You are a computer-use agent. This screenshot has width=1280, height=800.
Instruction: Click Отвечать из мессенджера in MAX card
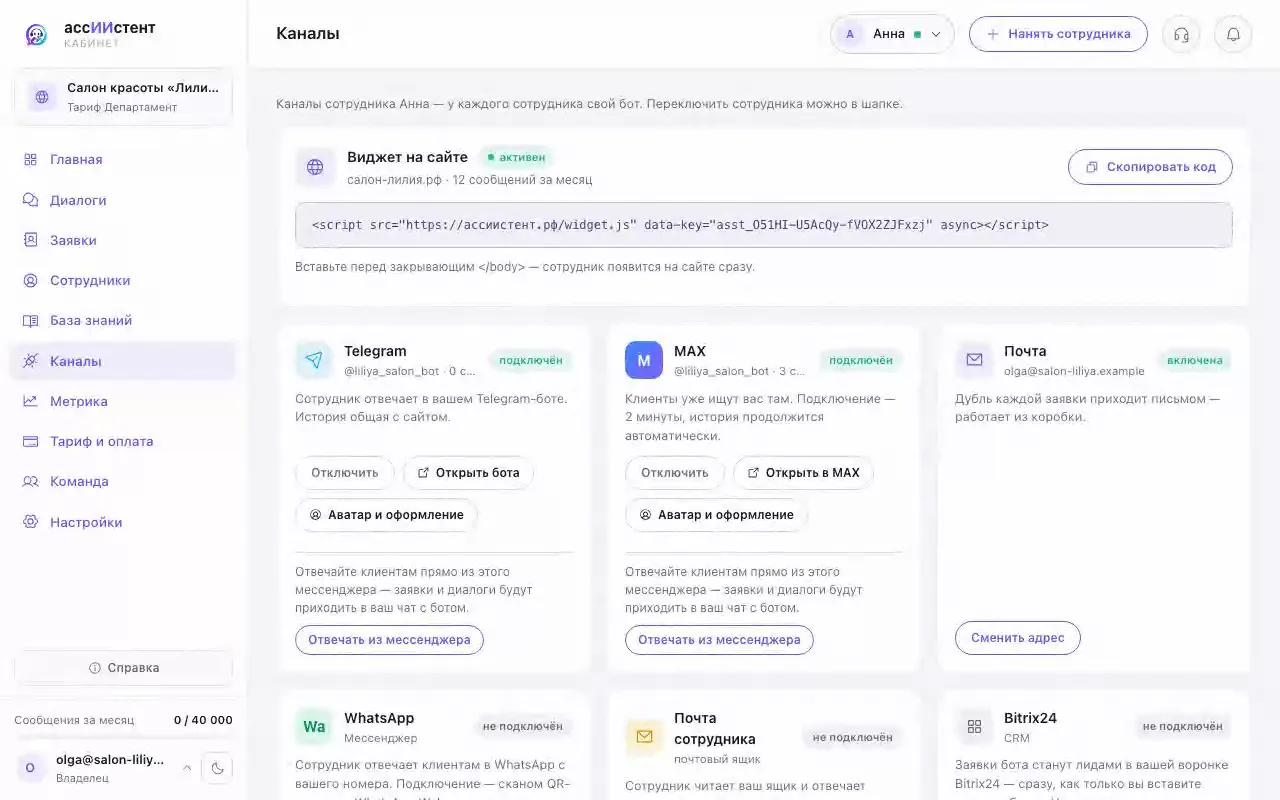tap(719, 640)
